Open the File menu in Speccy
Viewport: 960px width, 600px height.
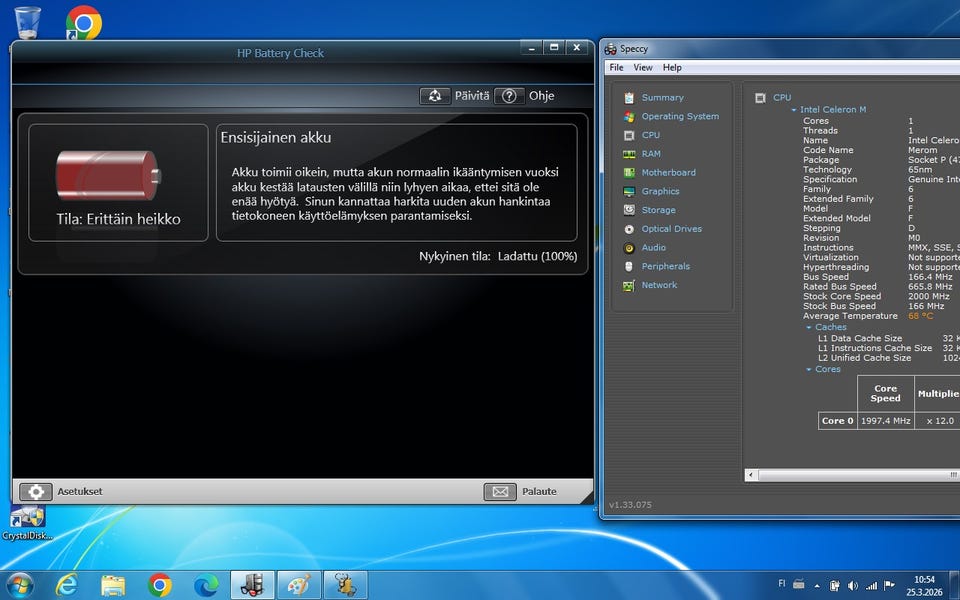616,68
